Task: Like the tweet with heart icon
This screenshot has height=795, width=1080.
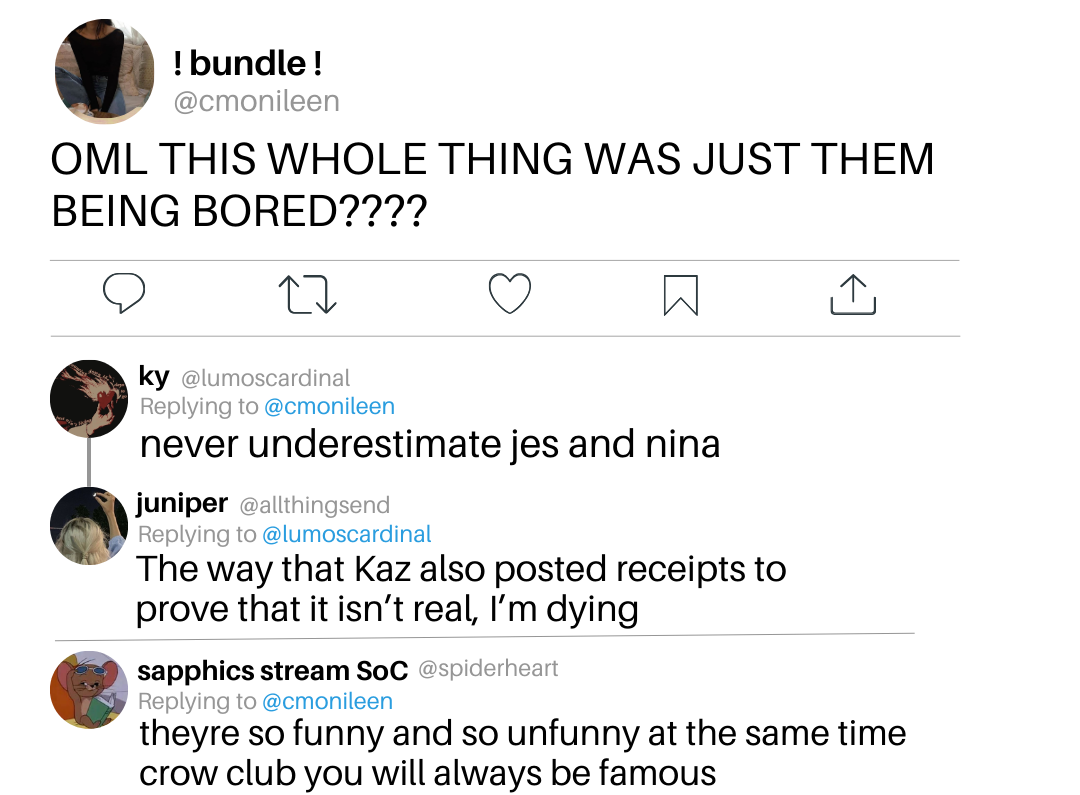Action: [x=510, y=293]
